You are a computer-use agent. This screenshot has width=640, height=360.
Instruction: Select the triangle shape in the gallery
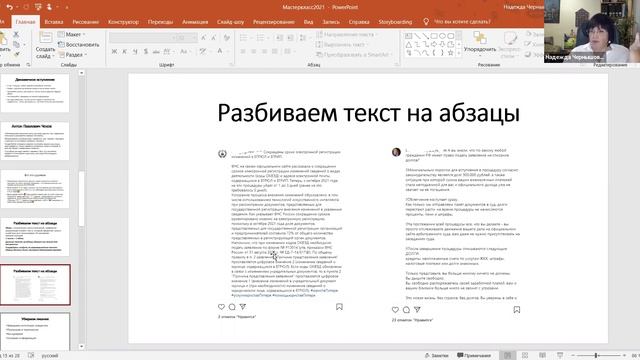pyautogui.click(x=409, y=44)
